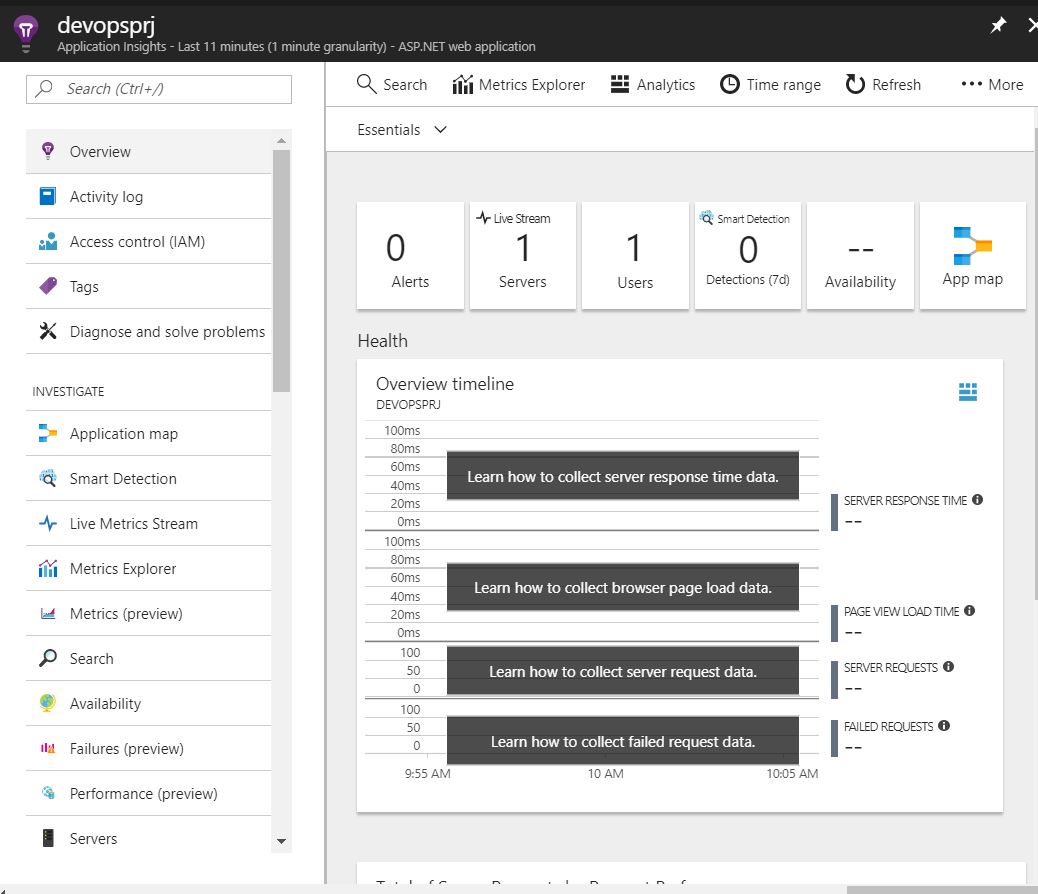
Task: Click info icon next to Server Response Time
Action: pyautogui.click(x=977, y=500)
